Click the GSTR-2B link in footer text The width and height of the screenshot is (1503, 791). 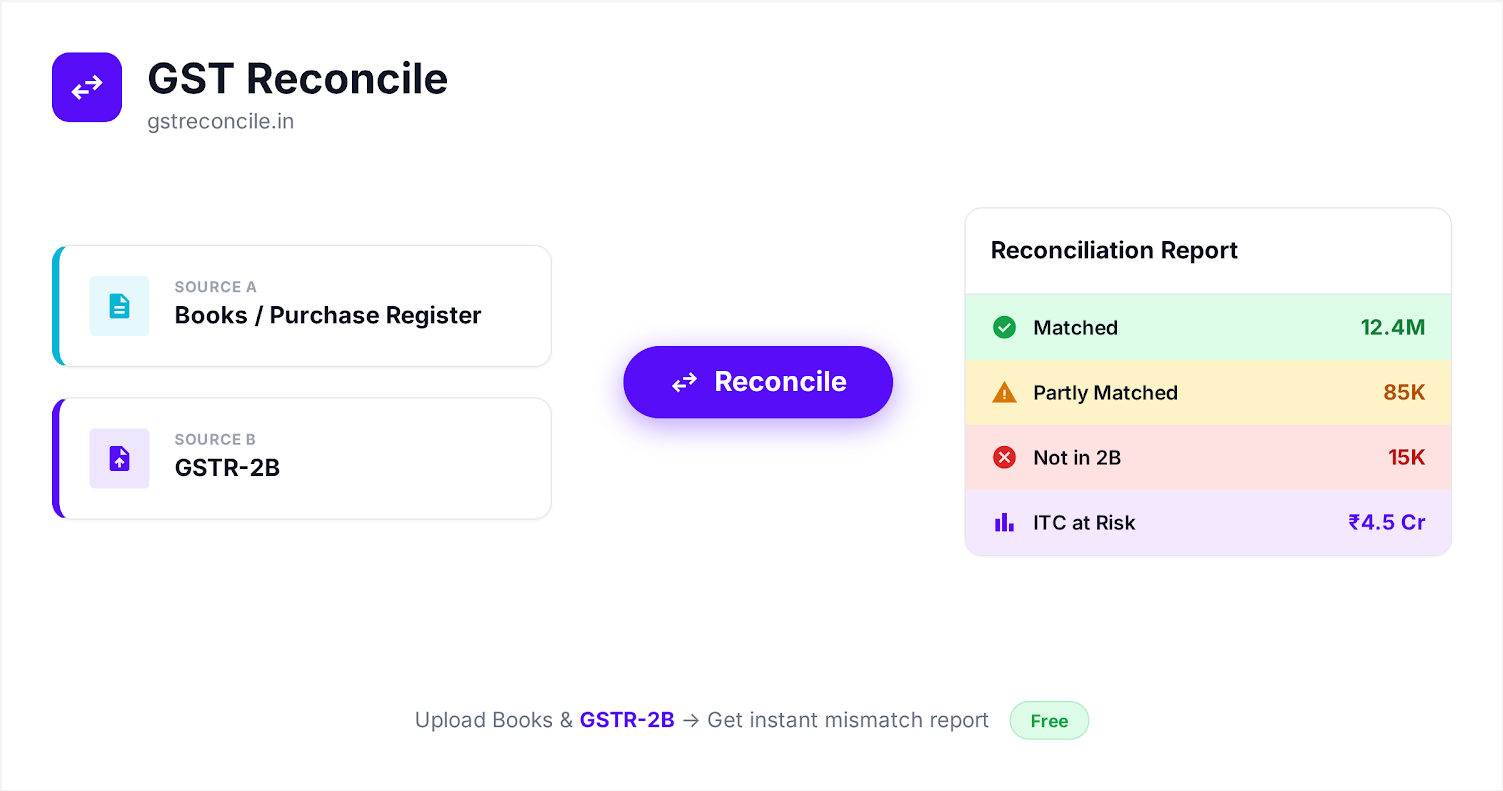point(627,720)
